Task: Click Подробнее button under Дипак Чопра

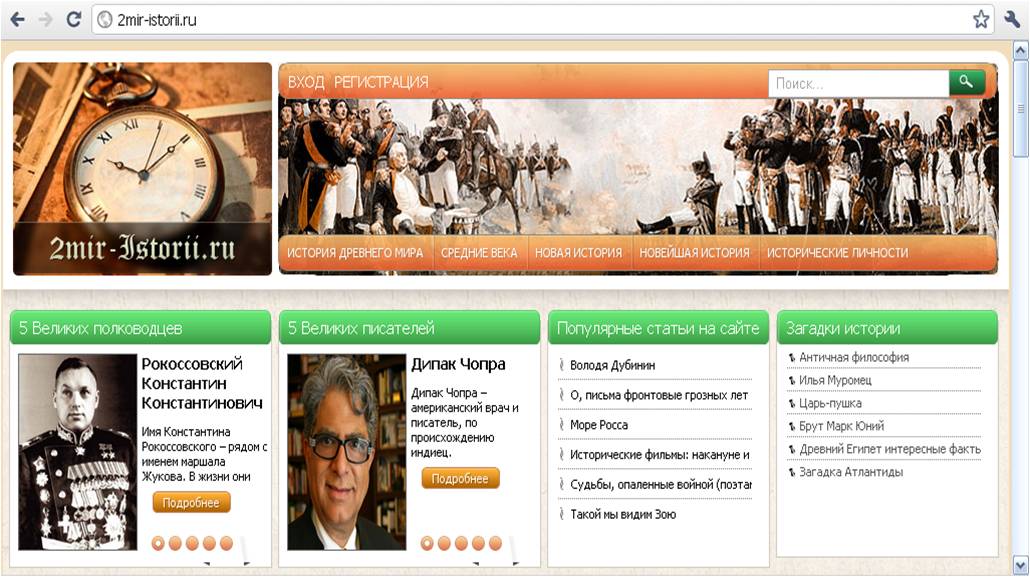Action: pos(460,478)
